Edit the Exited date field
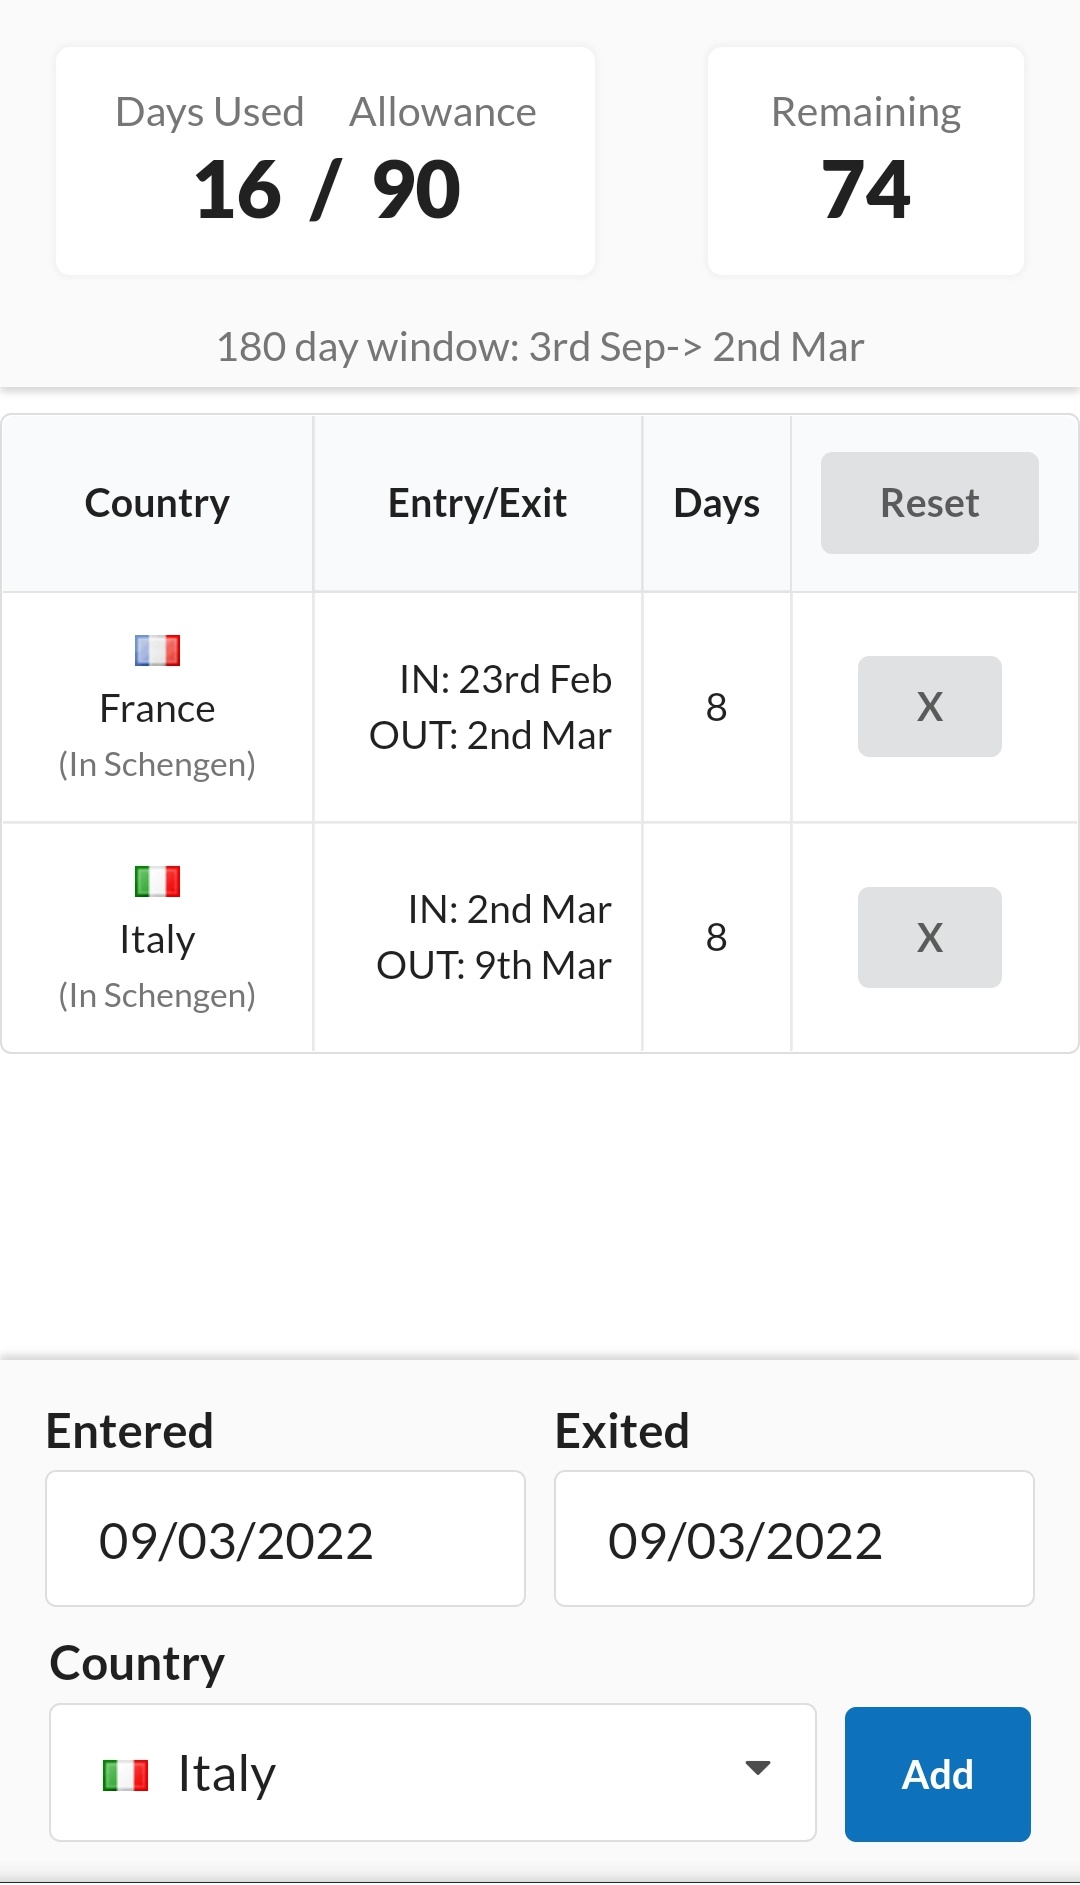Screen dimensions: 1080x1885 794,1539
